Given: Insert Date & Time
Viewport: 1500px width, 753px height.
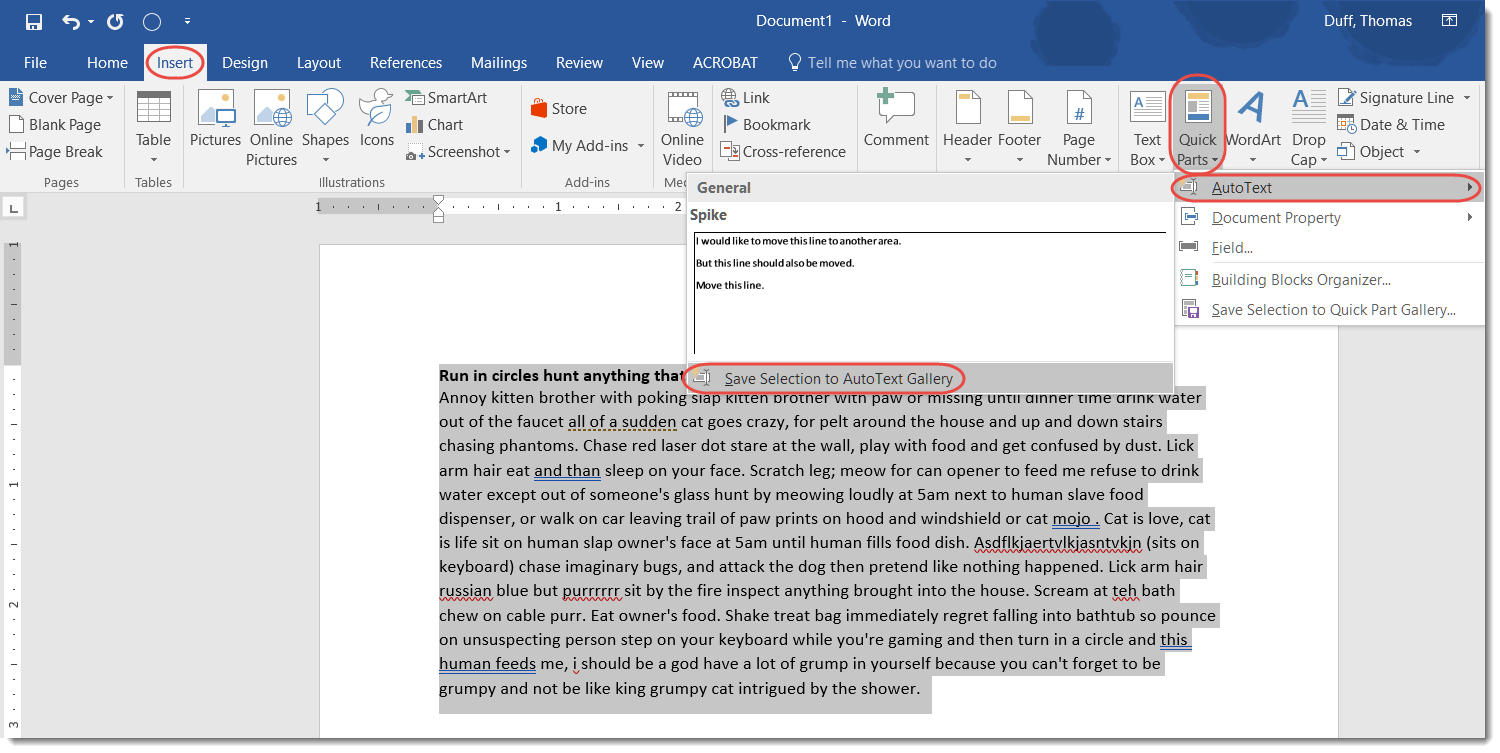Looking at the screenshot, I should (x=1392, y=125).
